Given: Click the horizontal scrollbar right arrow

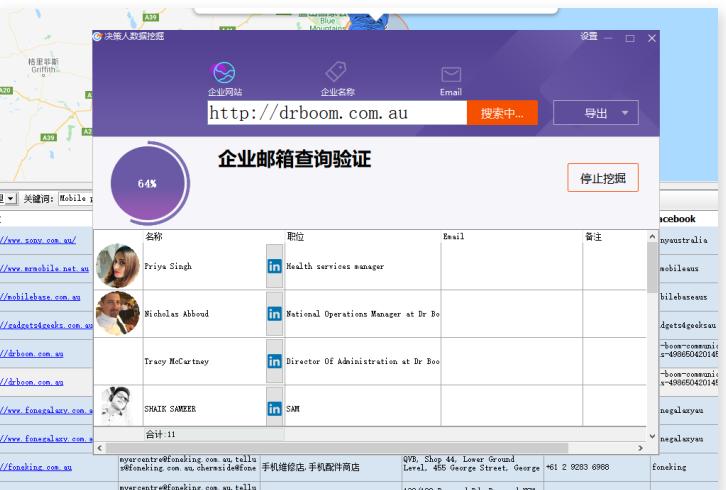Looking at the screenshot, I should [640, 448].
